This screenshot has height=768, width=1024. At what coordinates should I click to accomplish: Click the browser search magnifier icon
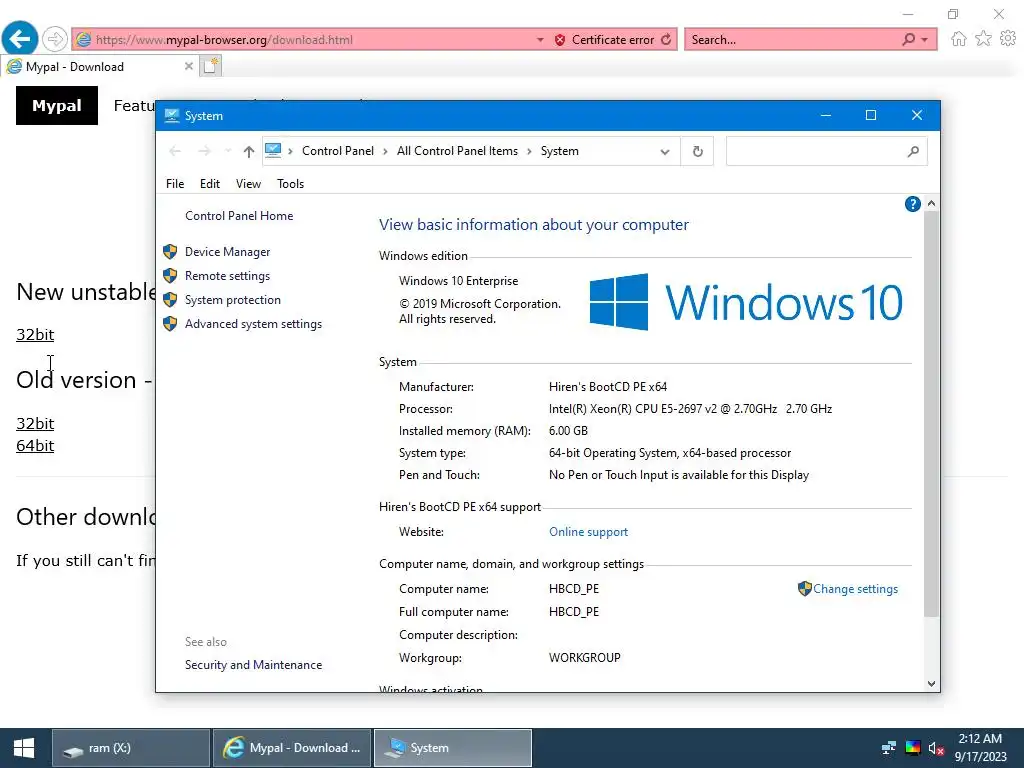(908, 39)
